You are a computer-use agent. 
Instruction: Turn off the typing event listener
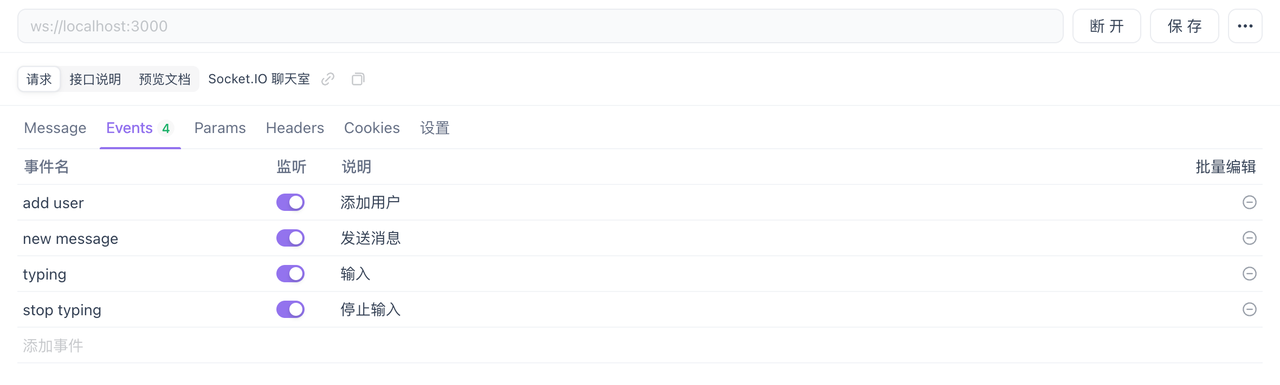pos(290,274)
